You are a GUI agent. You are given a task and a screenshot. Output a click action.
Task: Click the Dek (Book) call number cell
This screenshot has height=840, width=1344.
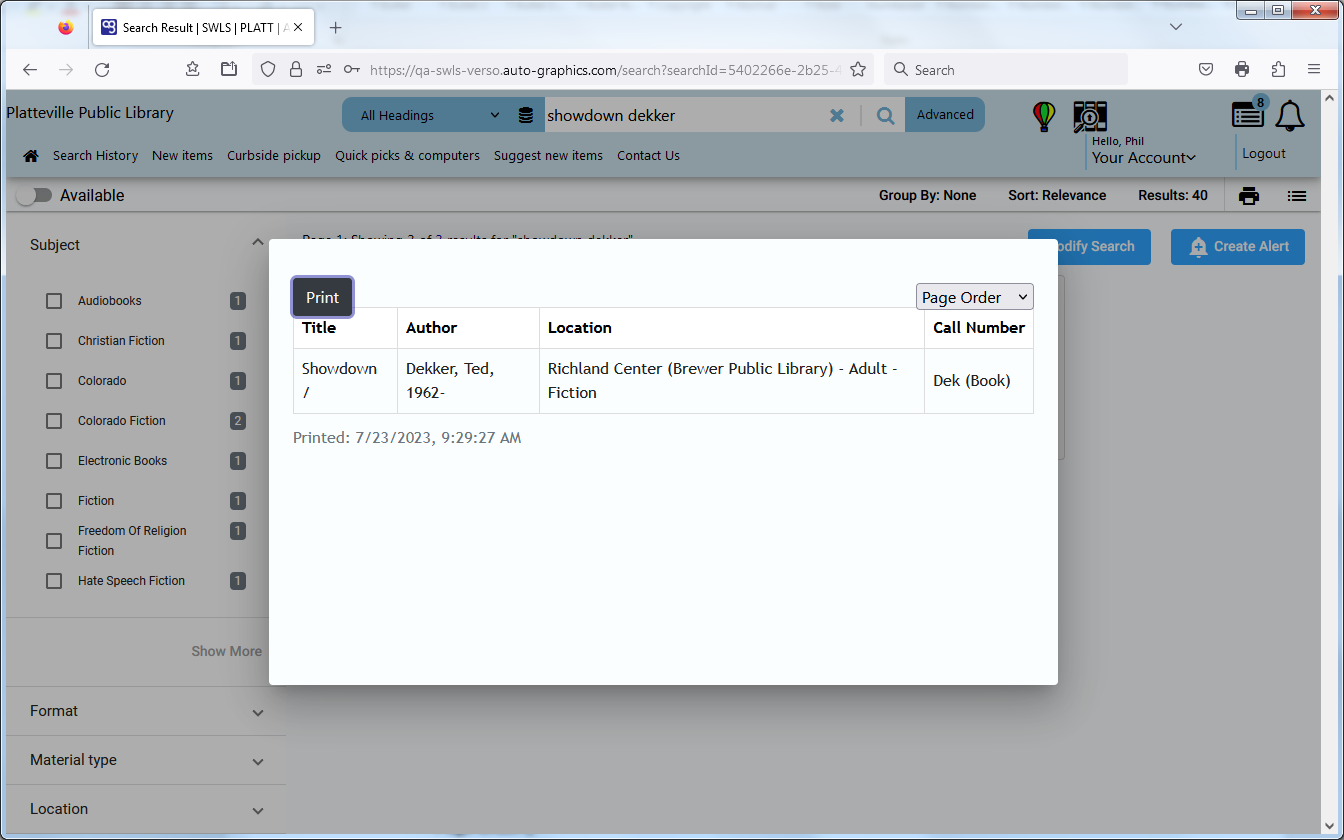(978, 380)
